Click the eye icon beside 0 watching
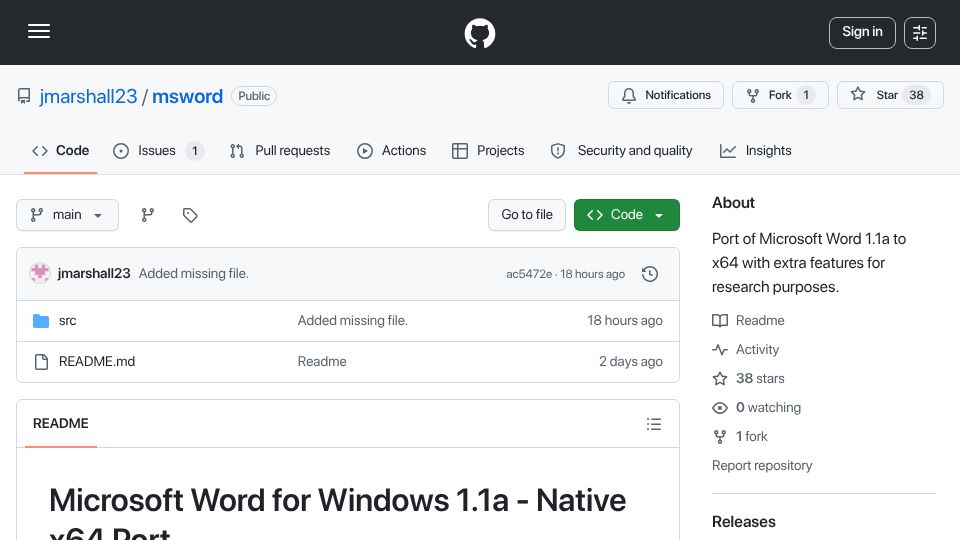Viewport: 960px width, 540px height. (720, 408)
